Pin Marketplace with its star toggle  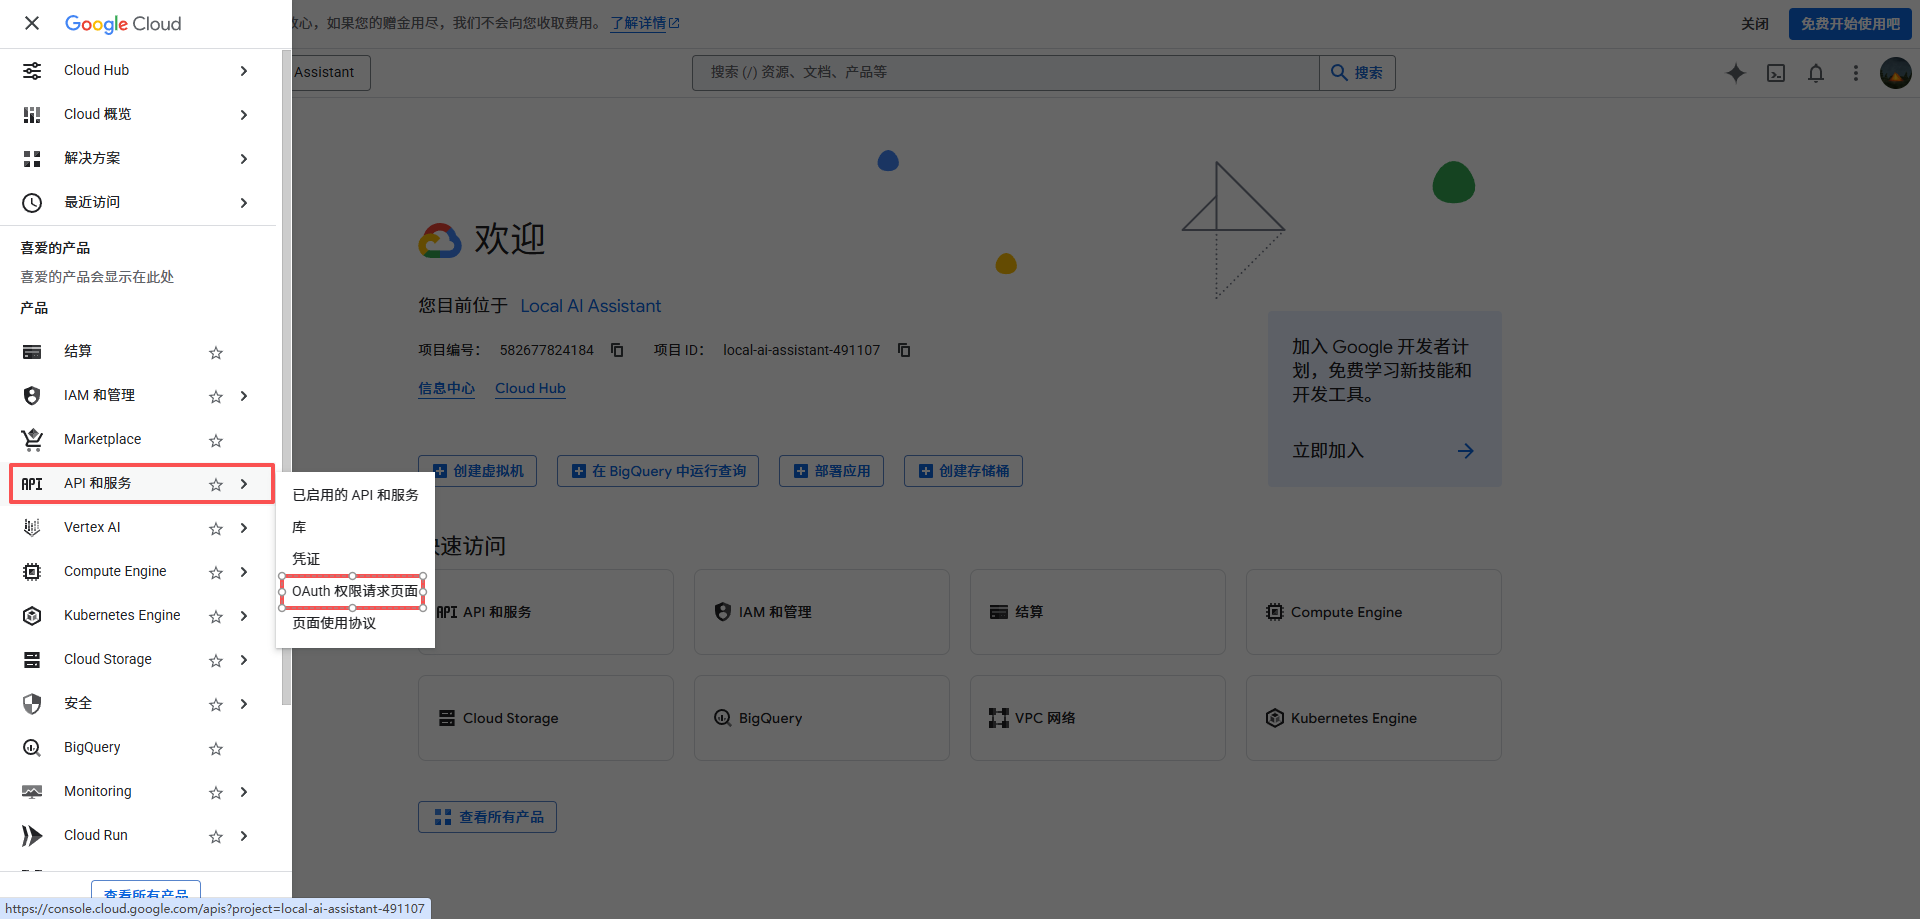(x=216, y=441)
